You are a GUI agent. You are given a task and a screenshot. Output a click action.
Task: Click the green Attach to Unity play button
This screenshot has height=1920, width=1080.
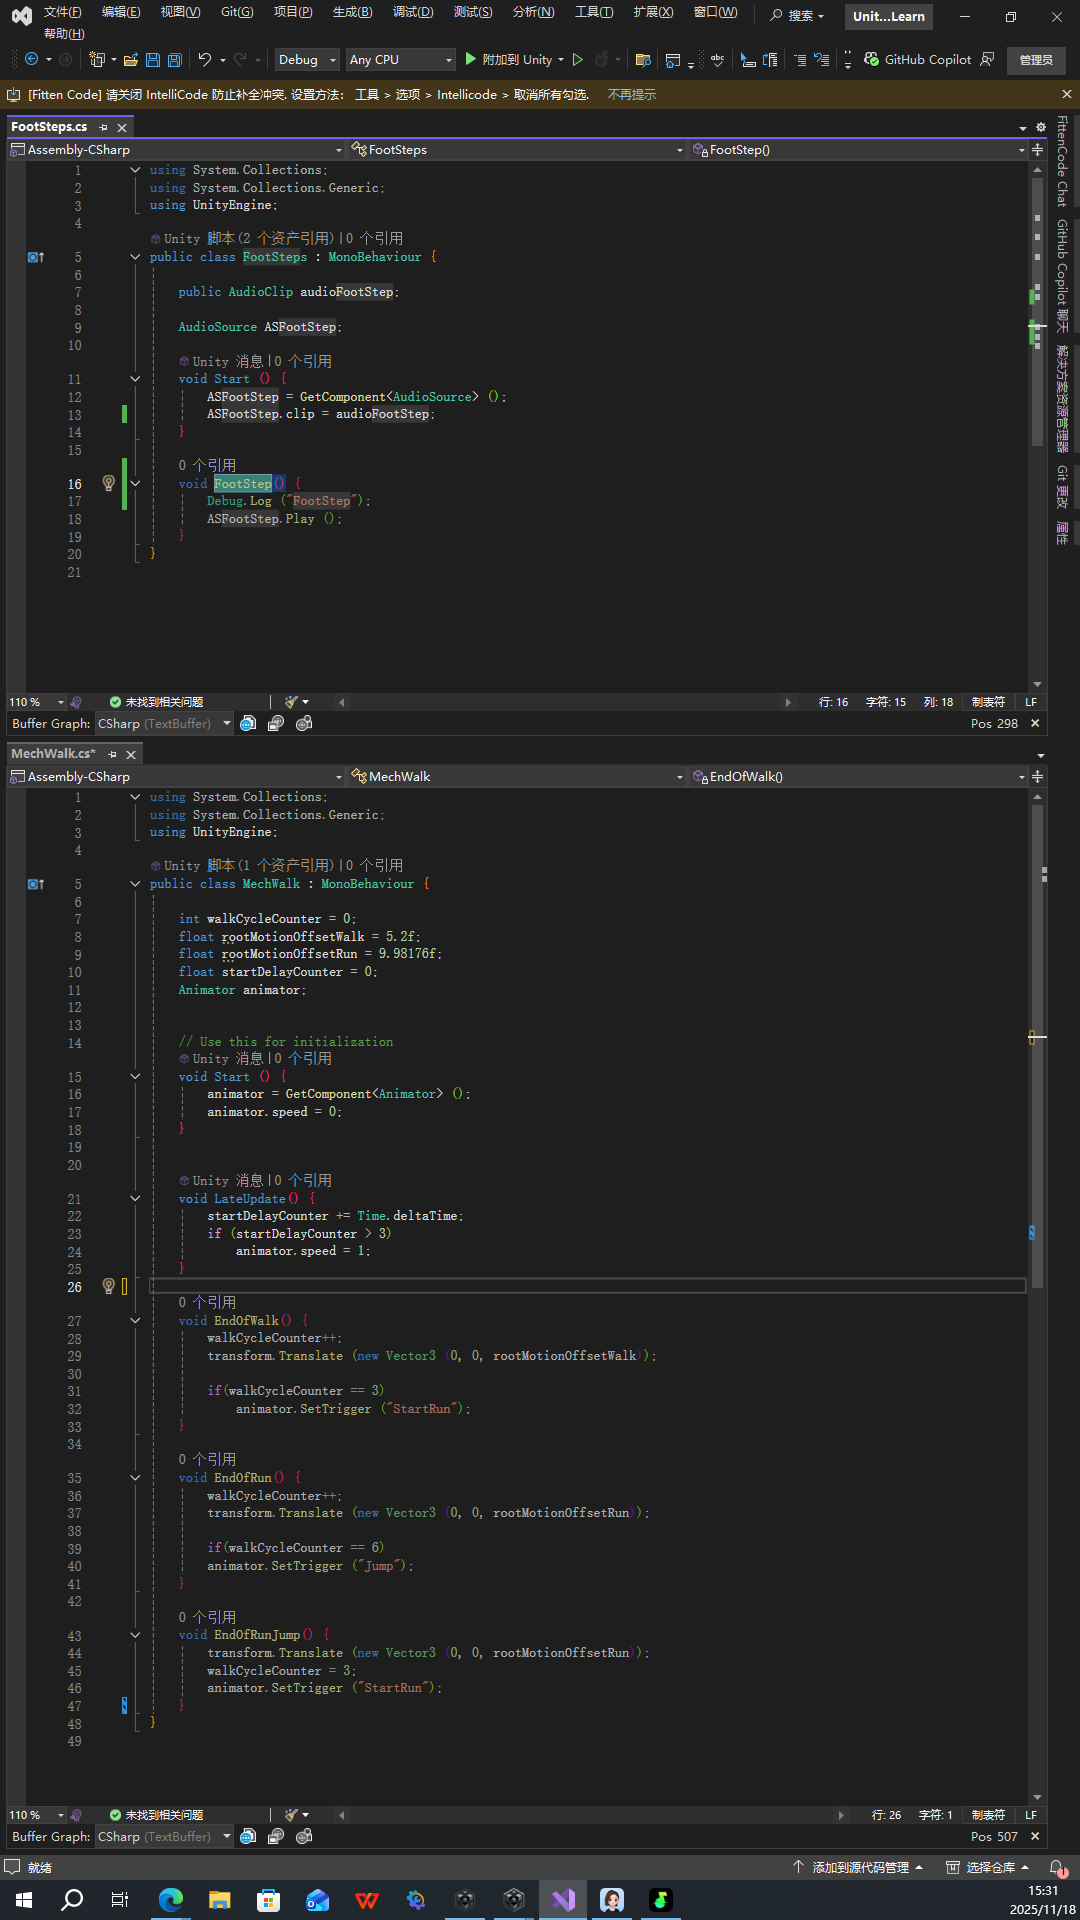pos(471,60)
